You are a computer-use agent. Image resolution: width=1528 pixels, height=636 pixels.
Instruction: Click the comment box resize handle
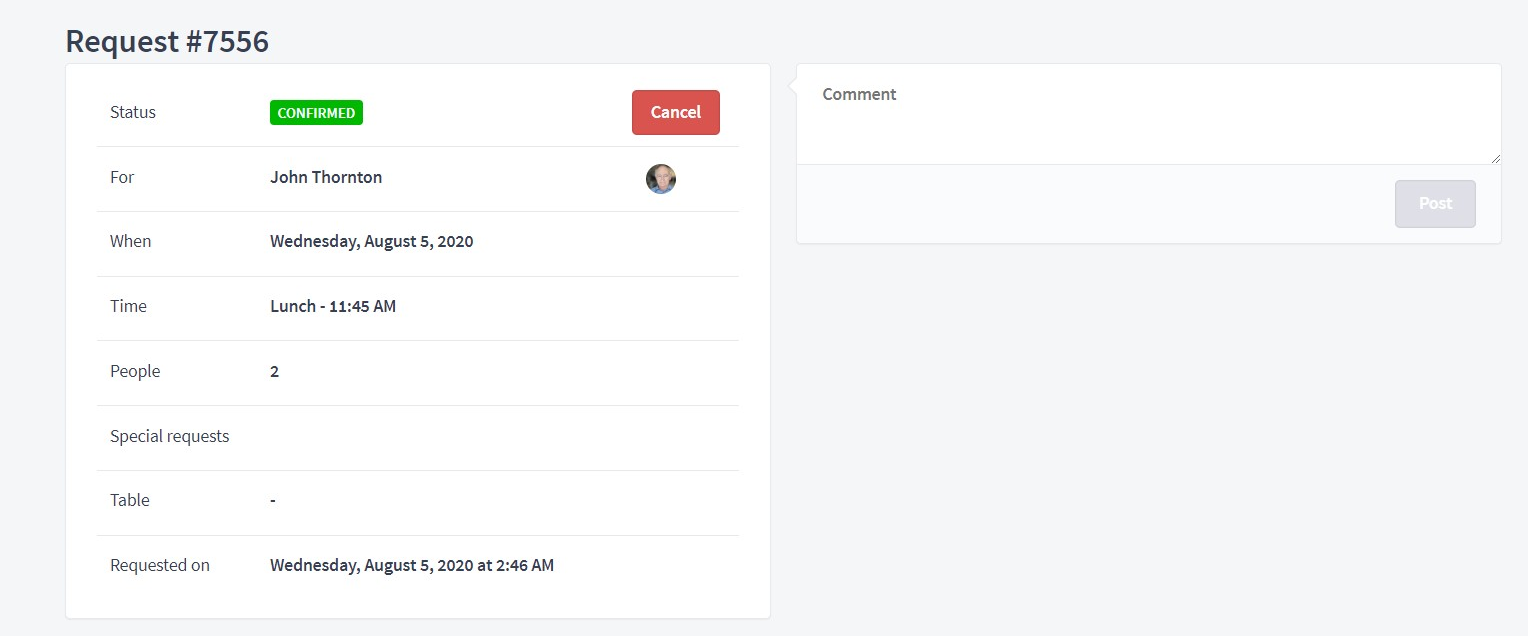point(1495,158)
